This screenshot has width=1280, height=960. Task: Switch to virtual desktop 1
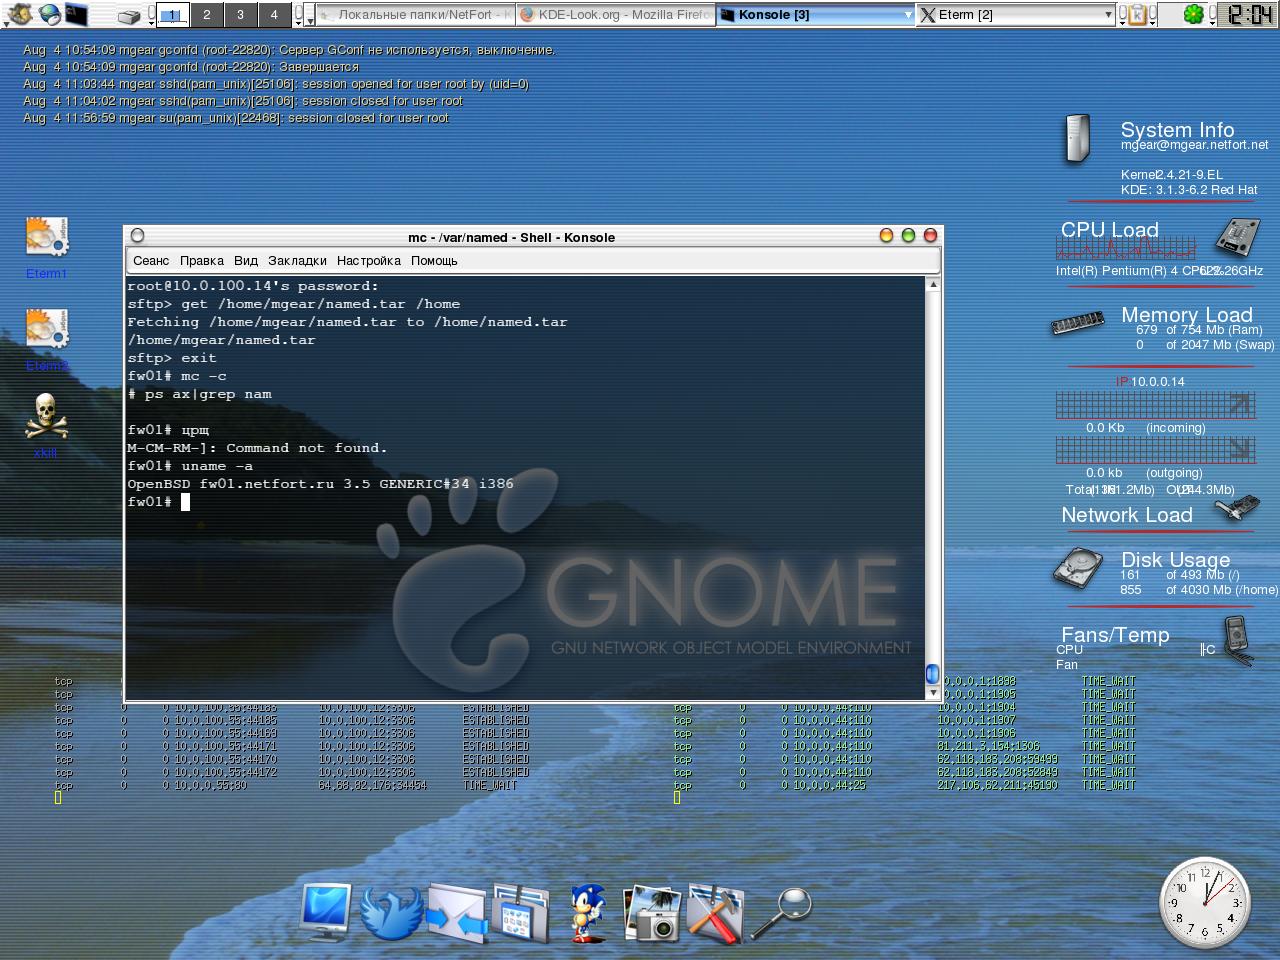pyautogui.click(x=173, y=14)
